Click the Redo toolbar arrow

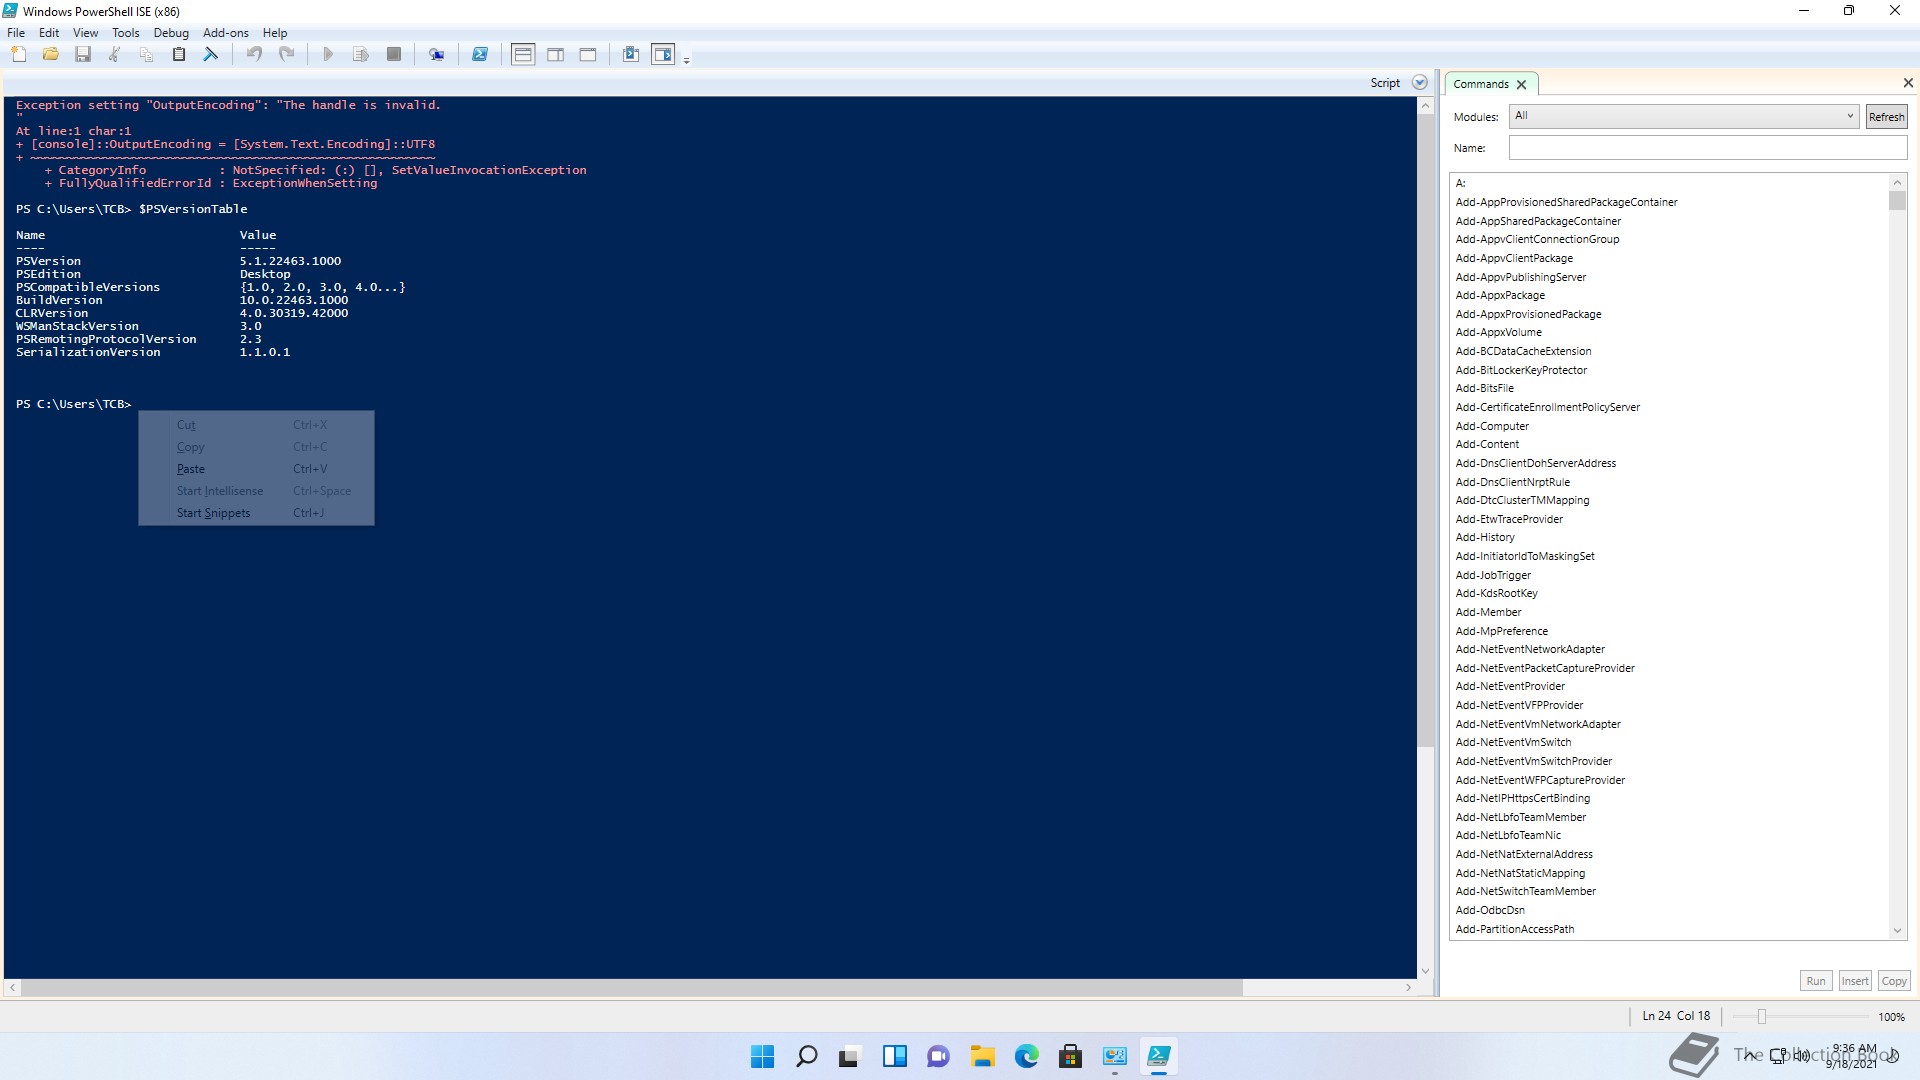pos(286,55)
